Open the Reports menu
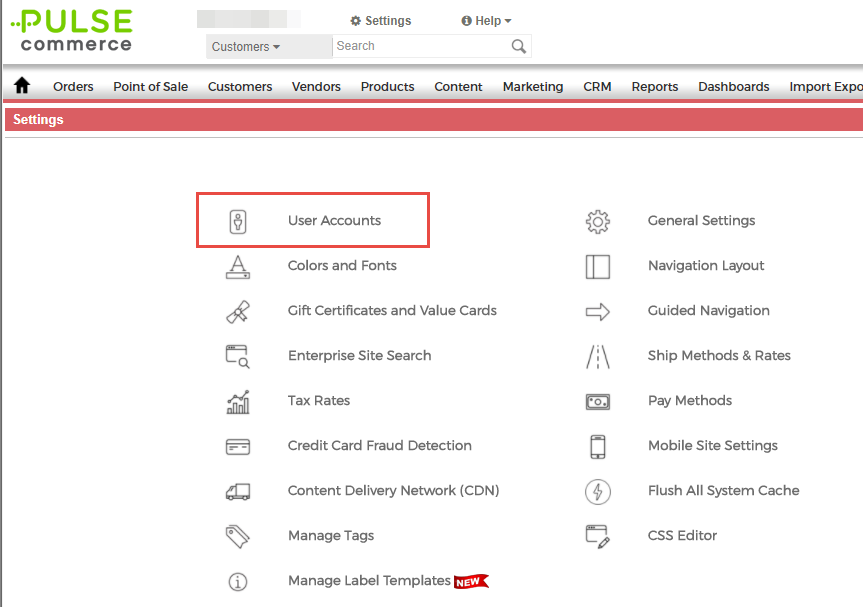This screenshot has width=863, height=607. coord(655,86)
